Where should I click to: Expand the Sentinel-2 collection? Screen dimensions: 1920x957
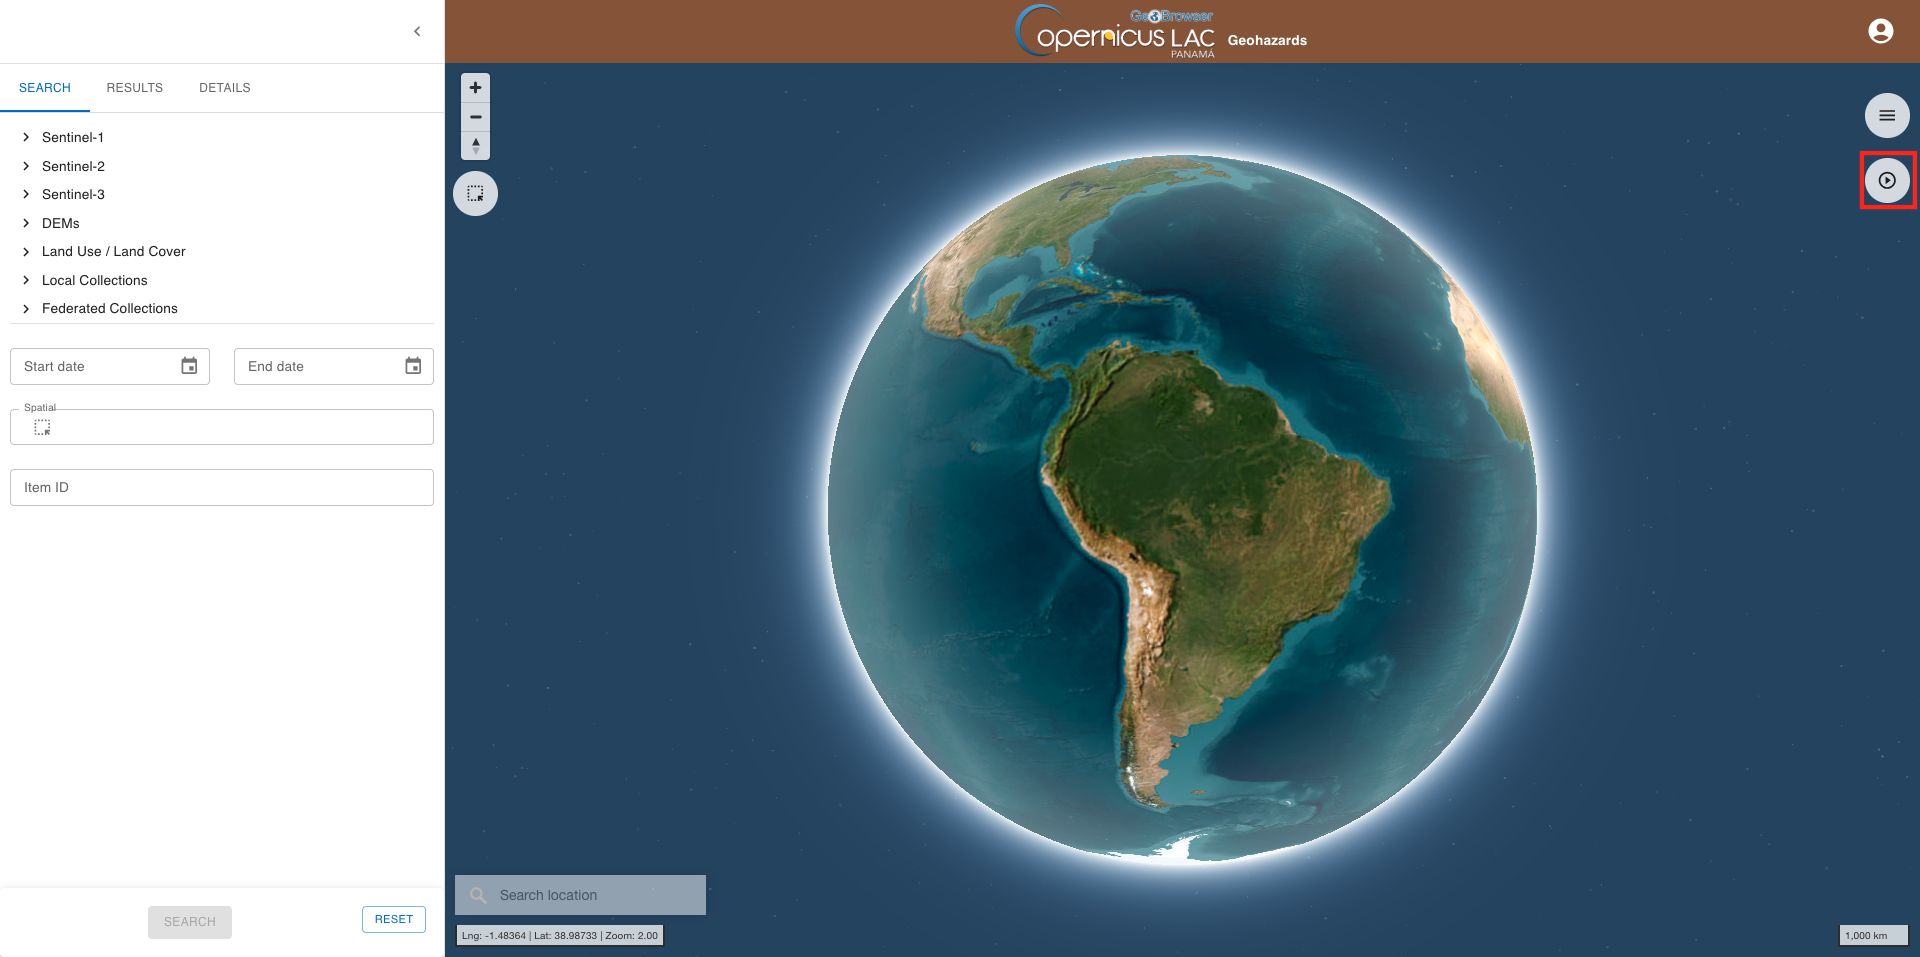pos(26,166)
